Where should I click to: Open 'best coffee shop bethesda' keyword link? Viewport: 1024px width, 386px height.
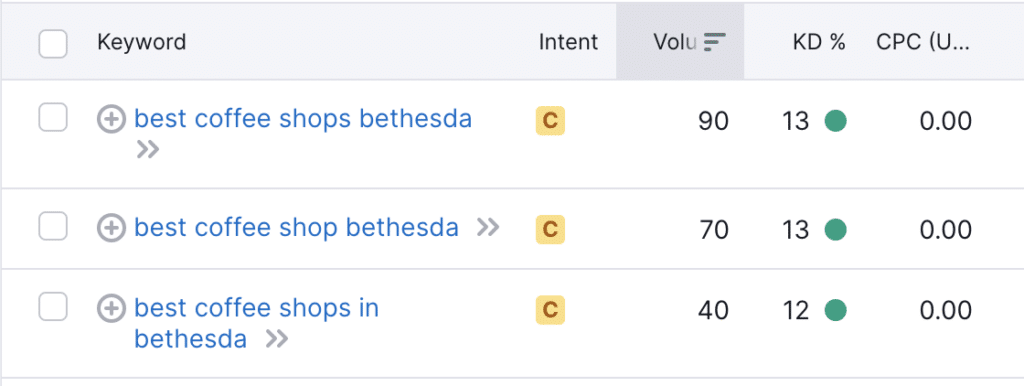tap(296, 227)
